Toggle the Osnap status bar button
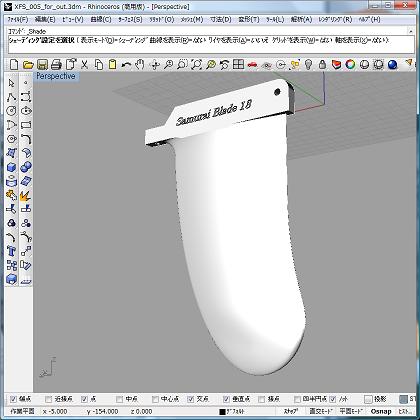 381,411
